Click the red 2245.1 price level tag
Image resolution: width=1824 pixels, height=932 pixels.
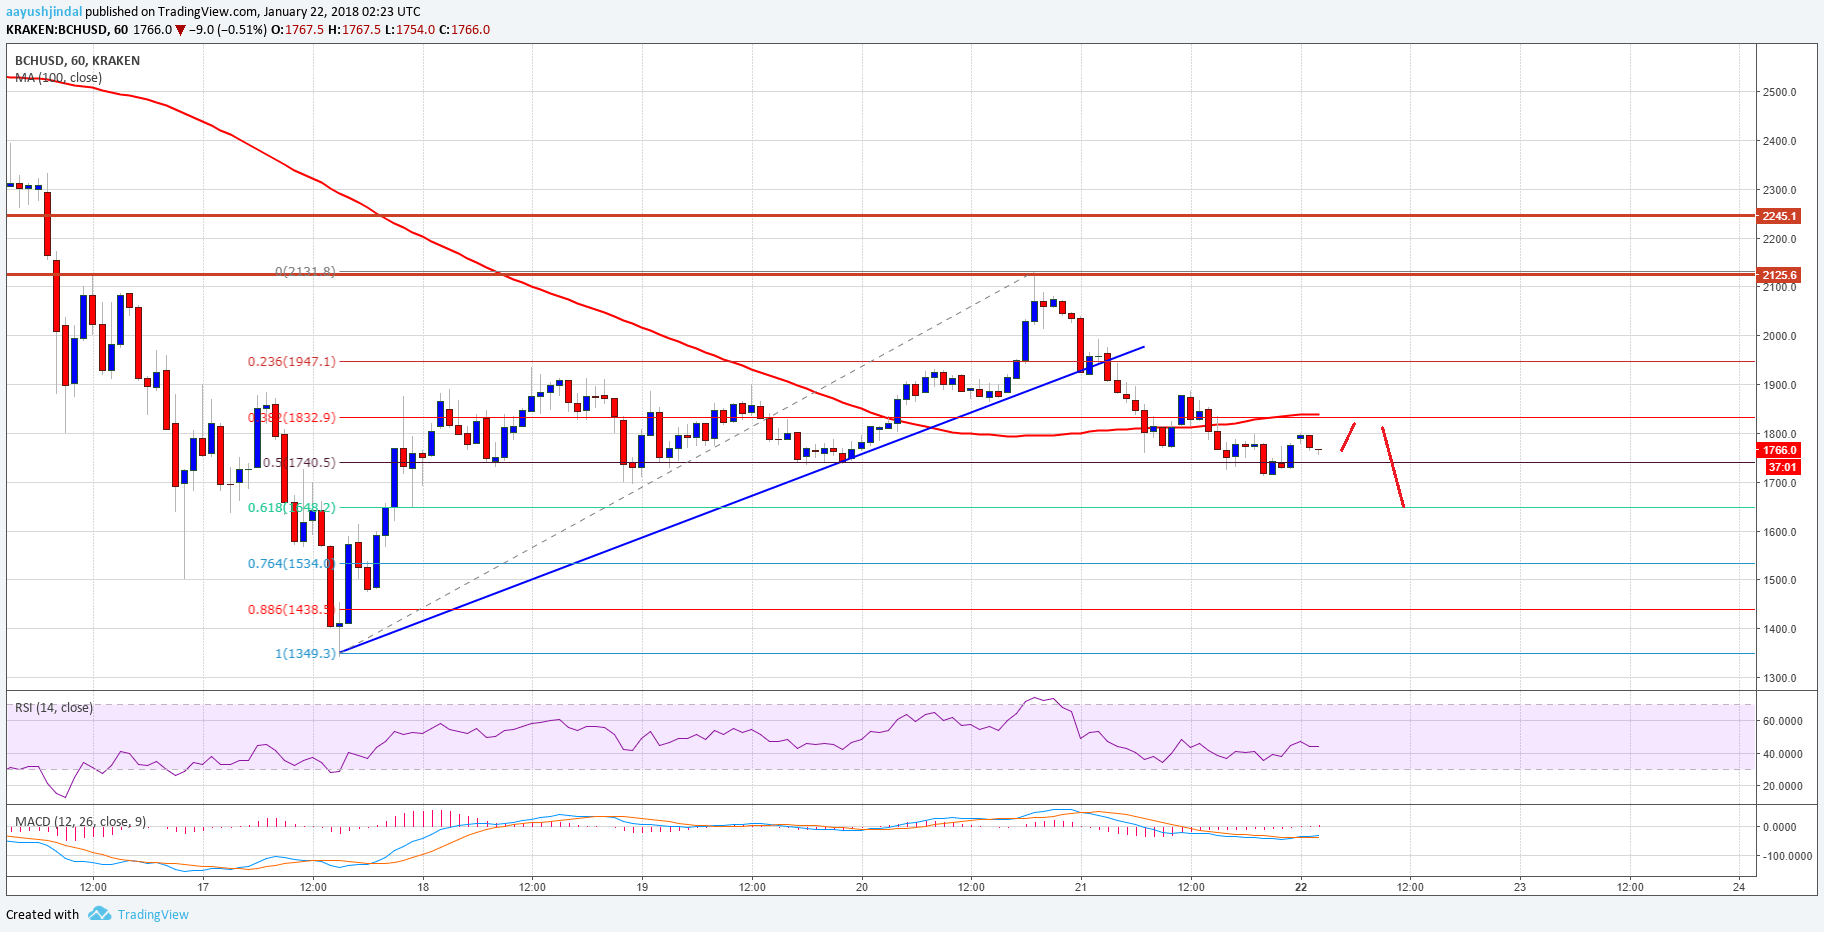(1779, 216)
